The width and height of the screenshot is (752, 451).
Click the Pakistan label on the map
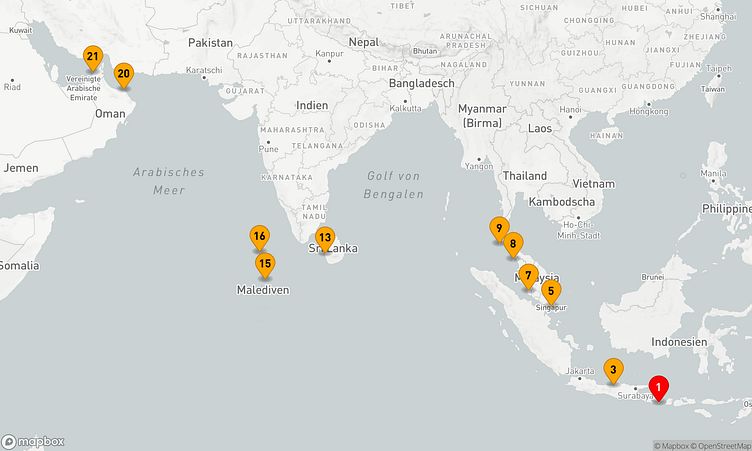210,43
